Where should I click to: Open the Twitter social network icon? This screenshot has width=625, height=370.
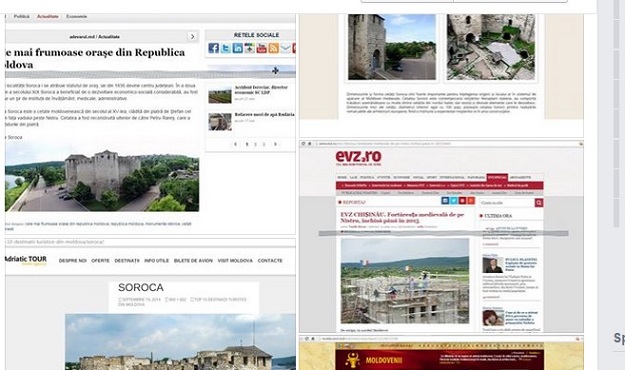point(226,48)
